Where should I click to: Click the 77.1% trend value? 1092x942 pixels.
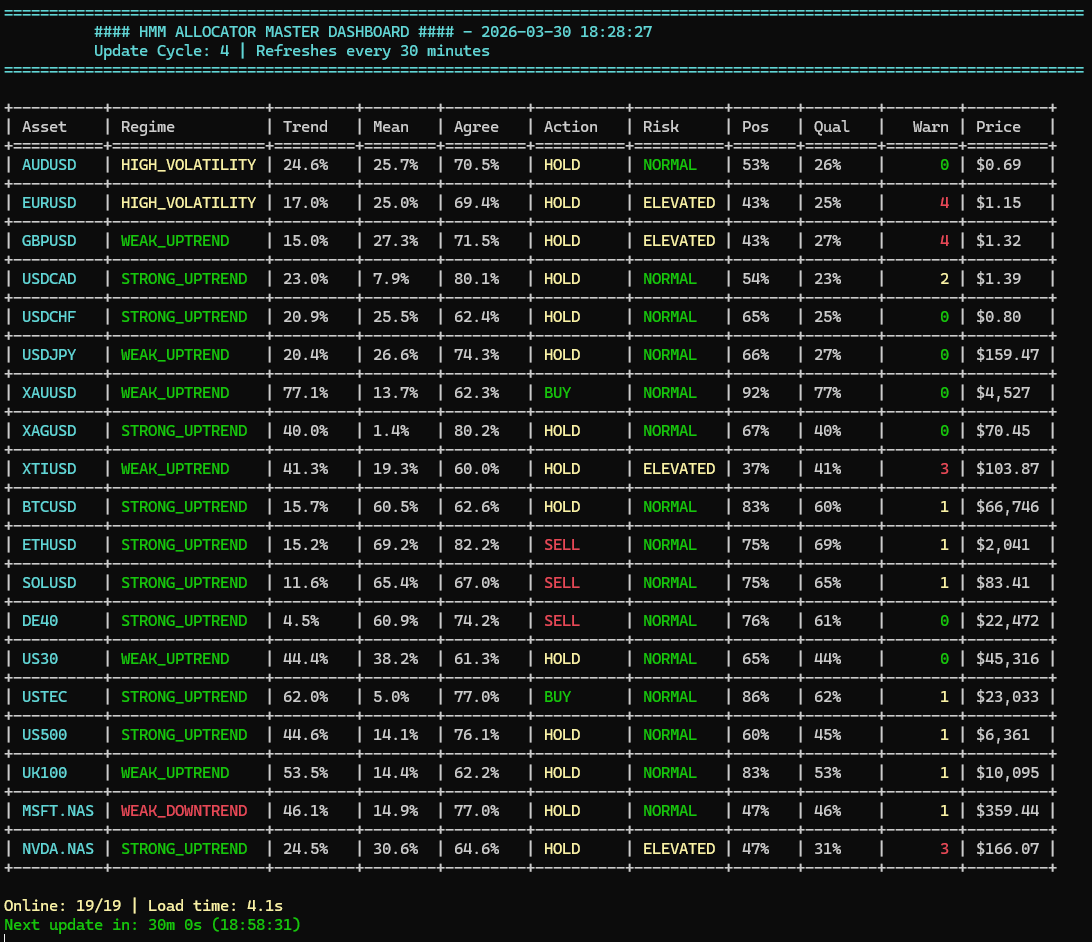click(x=305, y=393)
